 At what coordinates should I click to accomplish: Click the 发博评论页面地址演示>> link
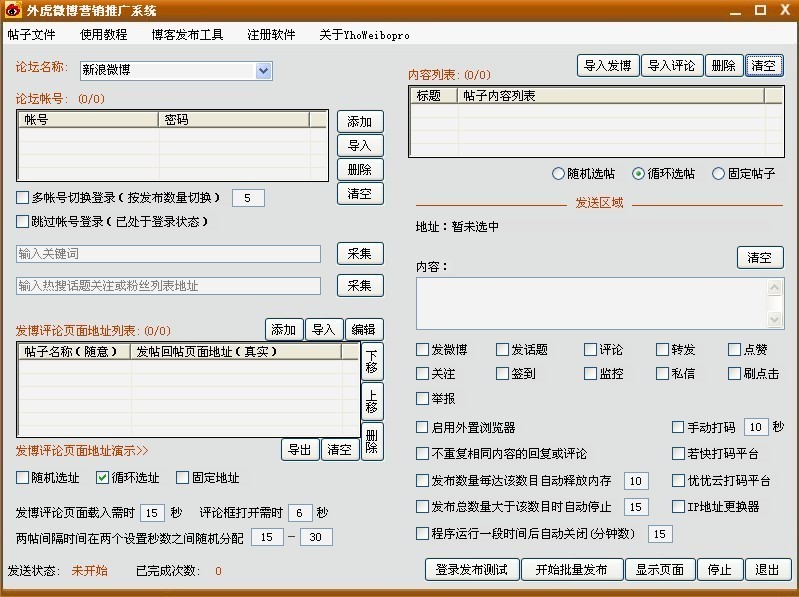(x=82, y=451)
